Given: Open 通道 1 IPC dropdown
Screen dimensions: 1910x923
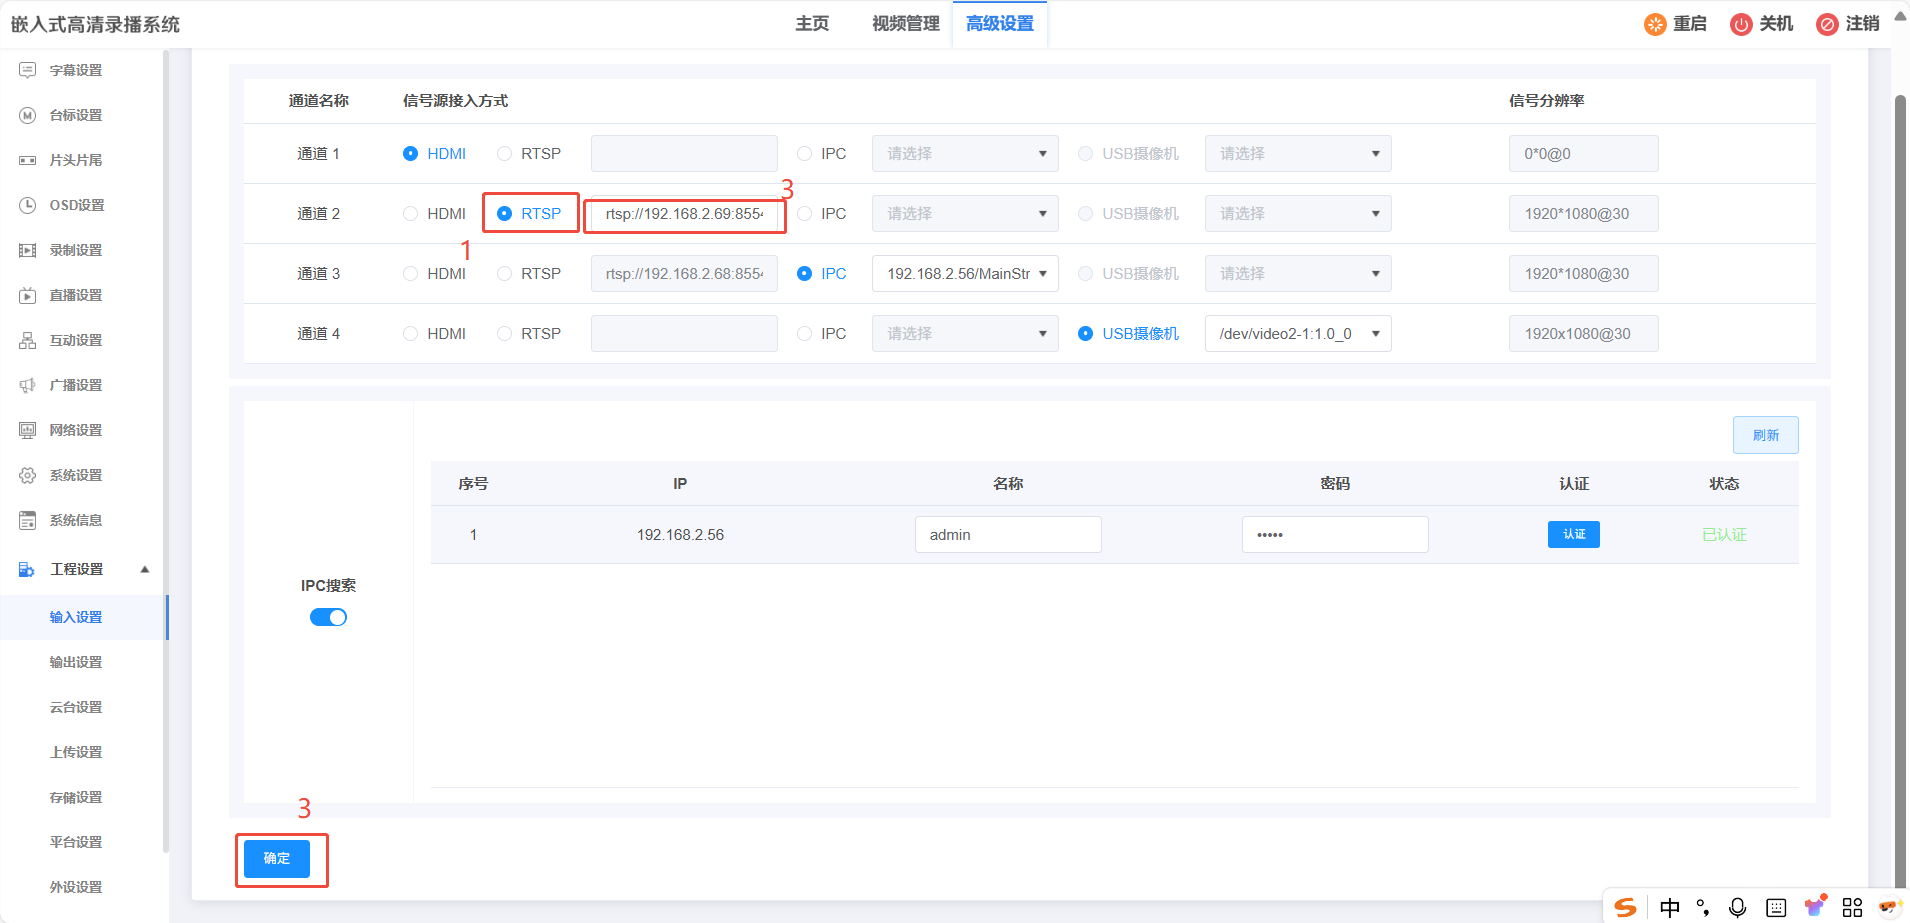Looking at the screenshot, I should 965,153.
